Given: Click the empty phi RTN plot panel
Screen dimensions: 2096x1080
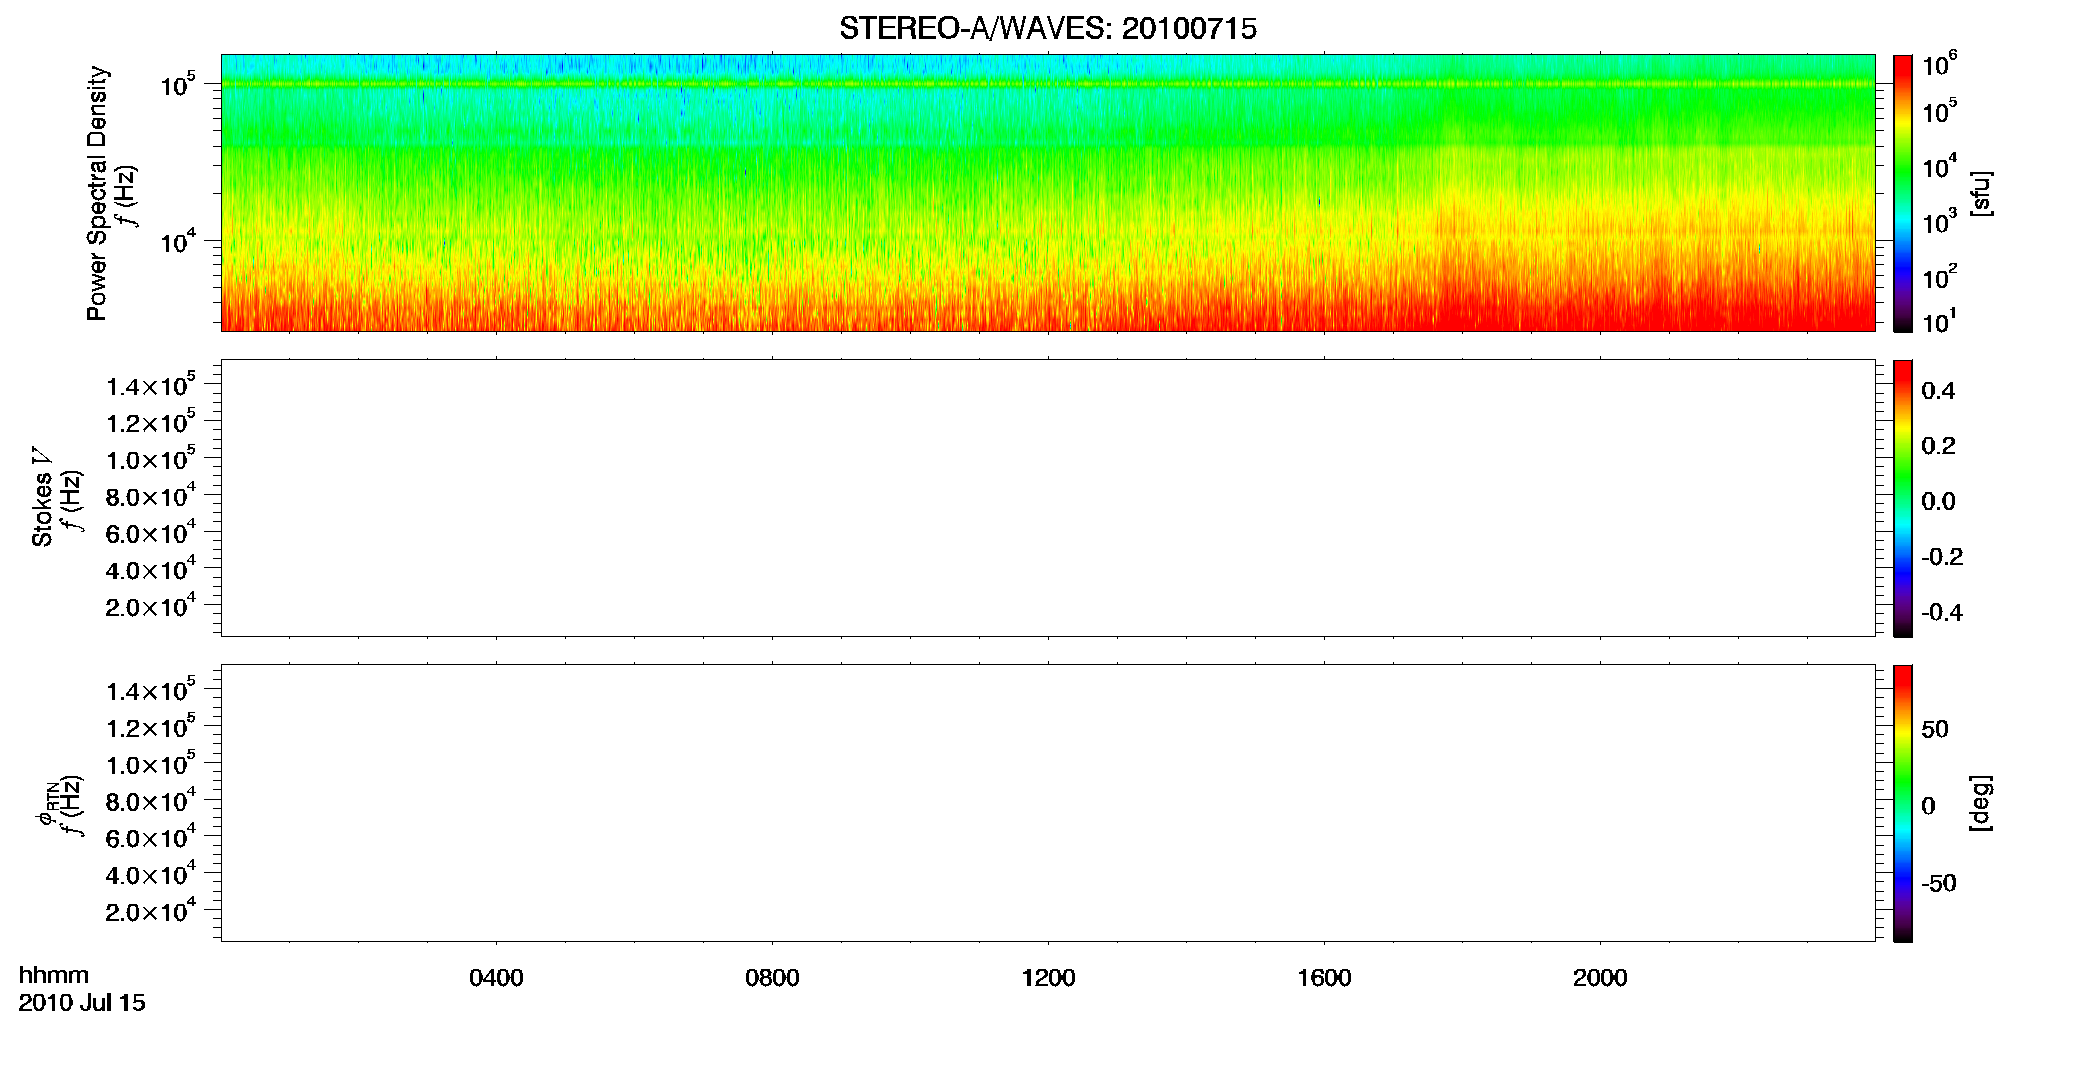Looking at the screenshot, I should [x=1048, y=803].
